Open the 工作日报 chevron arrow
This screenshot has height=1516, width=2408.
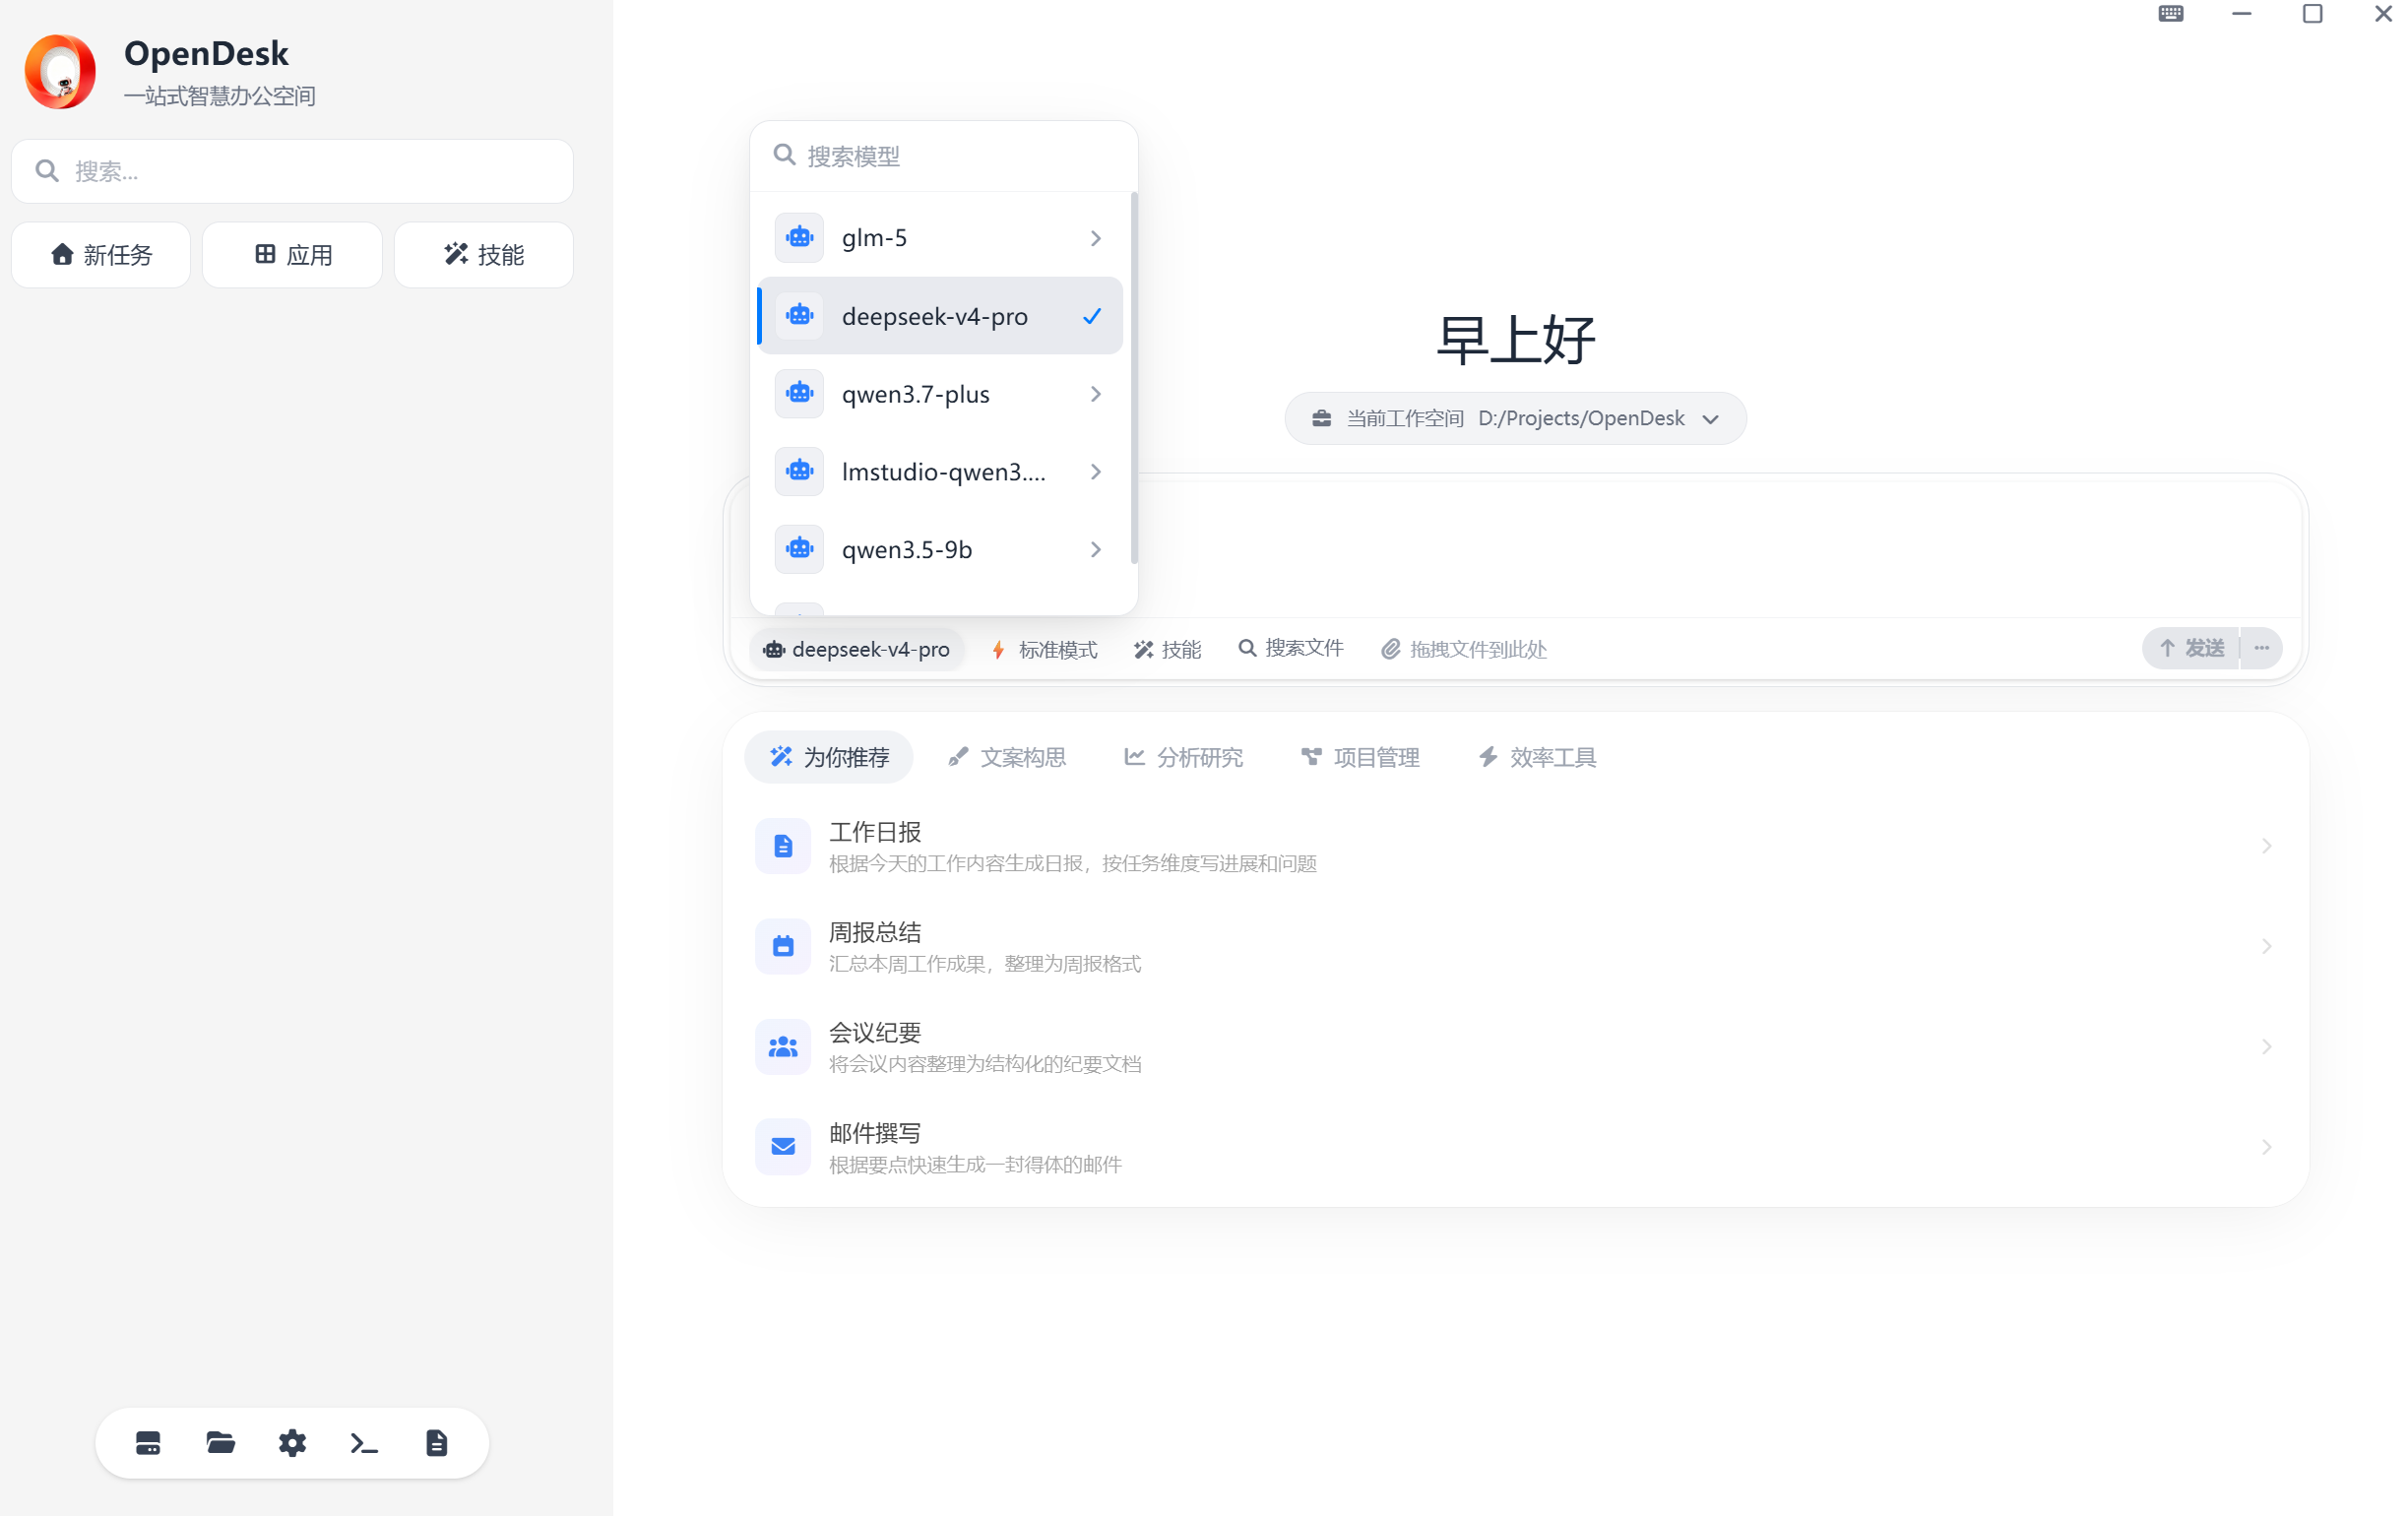(2267, 846)
